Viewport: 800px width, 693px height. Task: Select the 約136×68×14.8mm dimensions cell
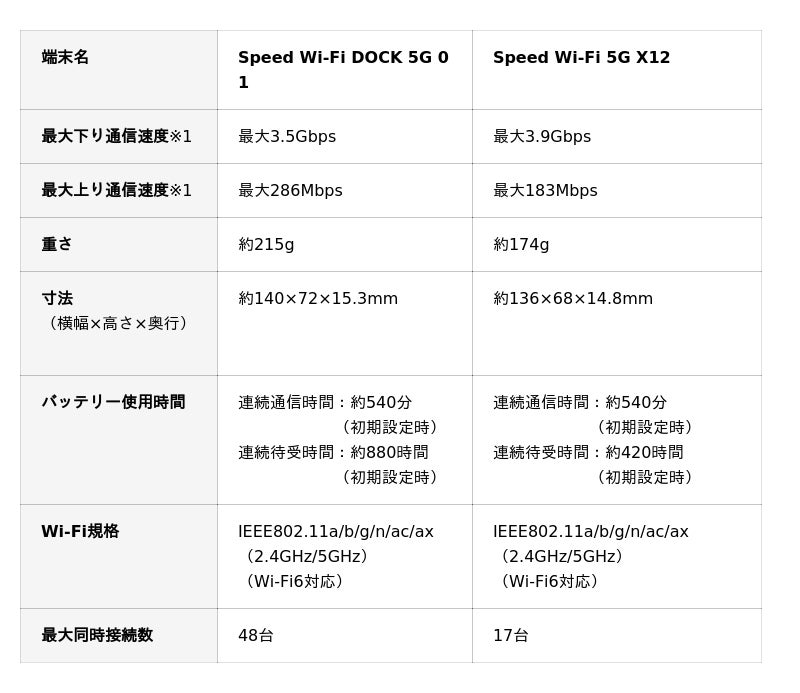pyautogui.click(x=573, y=299)
